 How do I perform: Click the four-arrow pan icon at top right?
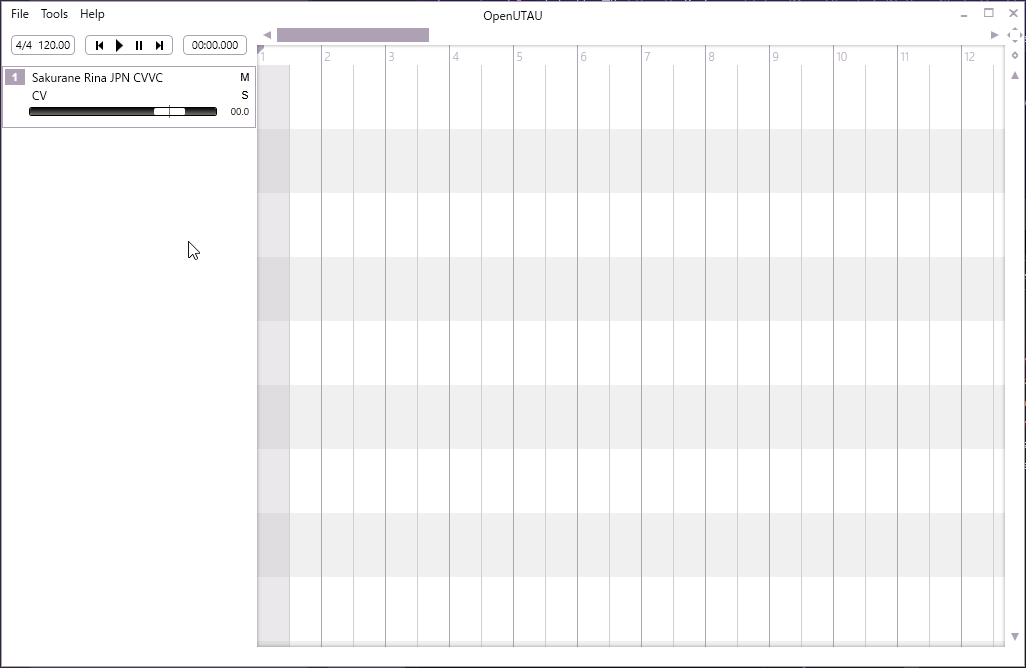tap(1014, 35)
